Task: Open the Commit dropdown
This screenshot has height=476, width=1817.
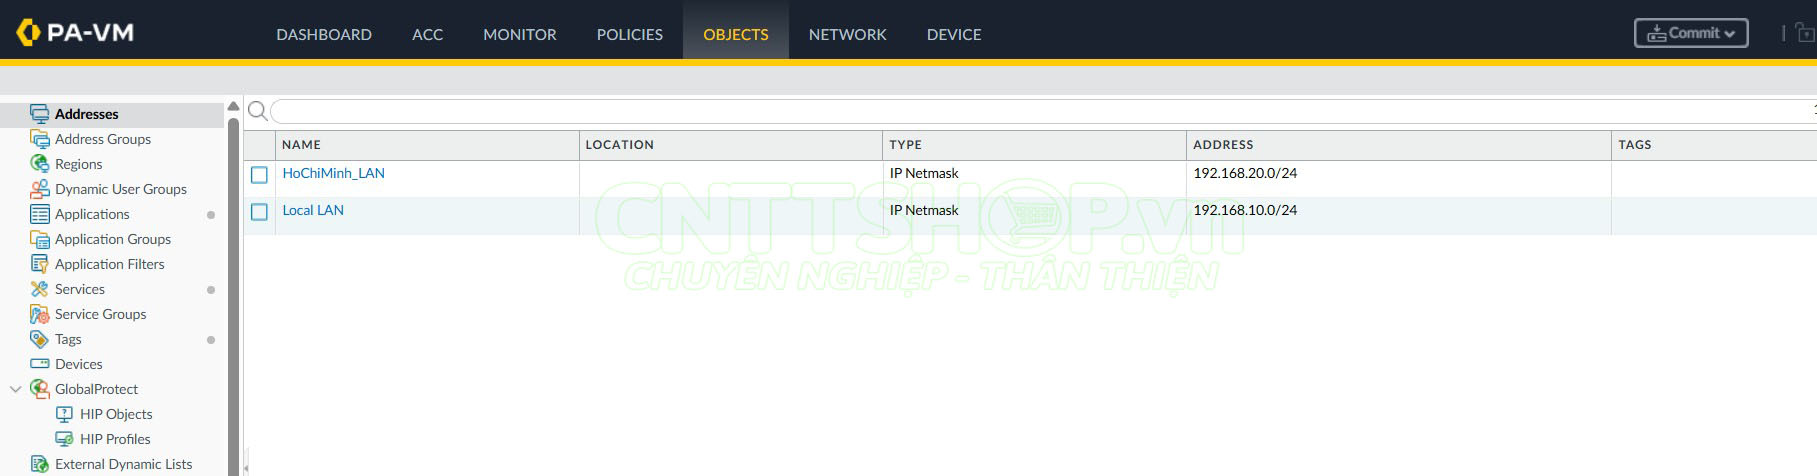Action: 1691,33
